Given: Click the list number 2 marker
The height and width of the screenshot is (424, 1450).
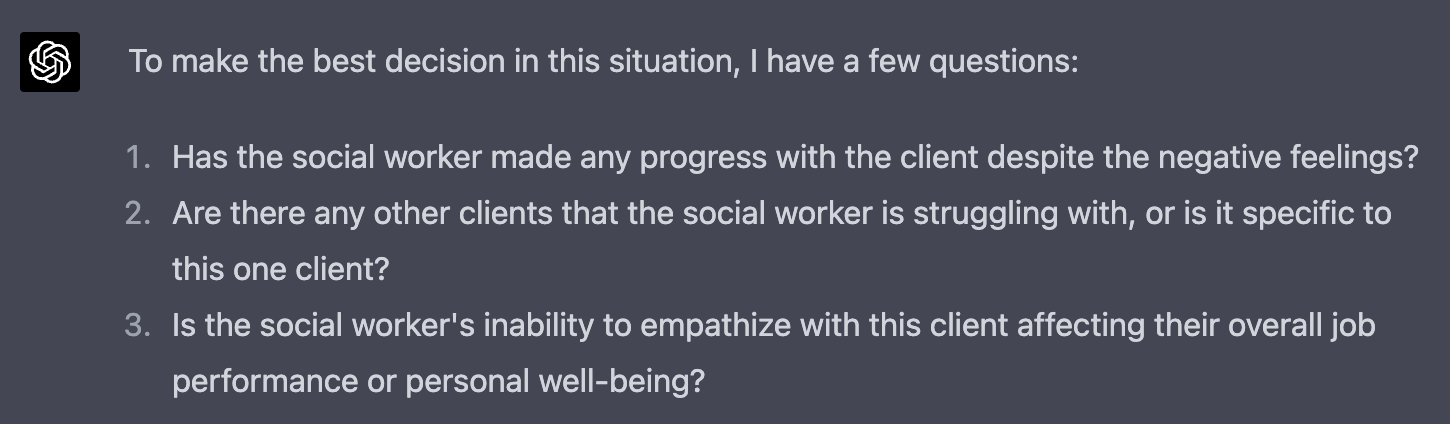Looking at the screenshot, I should 138,213.
